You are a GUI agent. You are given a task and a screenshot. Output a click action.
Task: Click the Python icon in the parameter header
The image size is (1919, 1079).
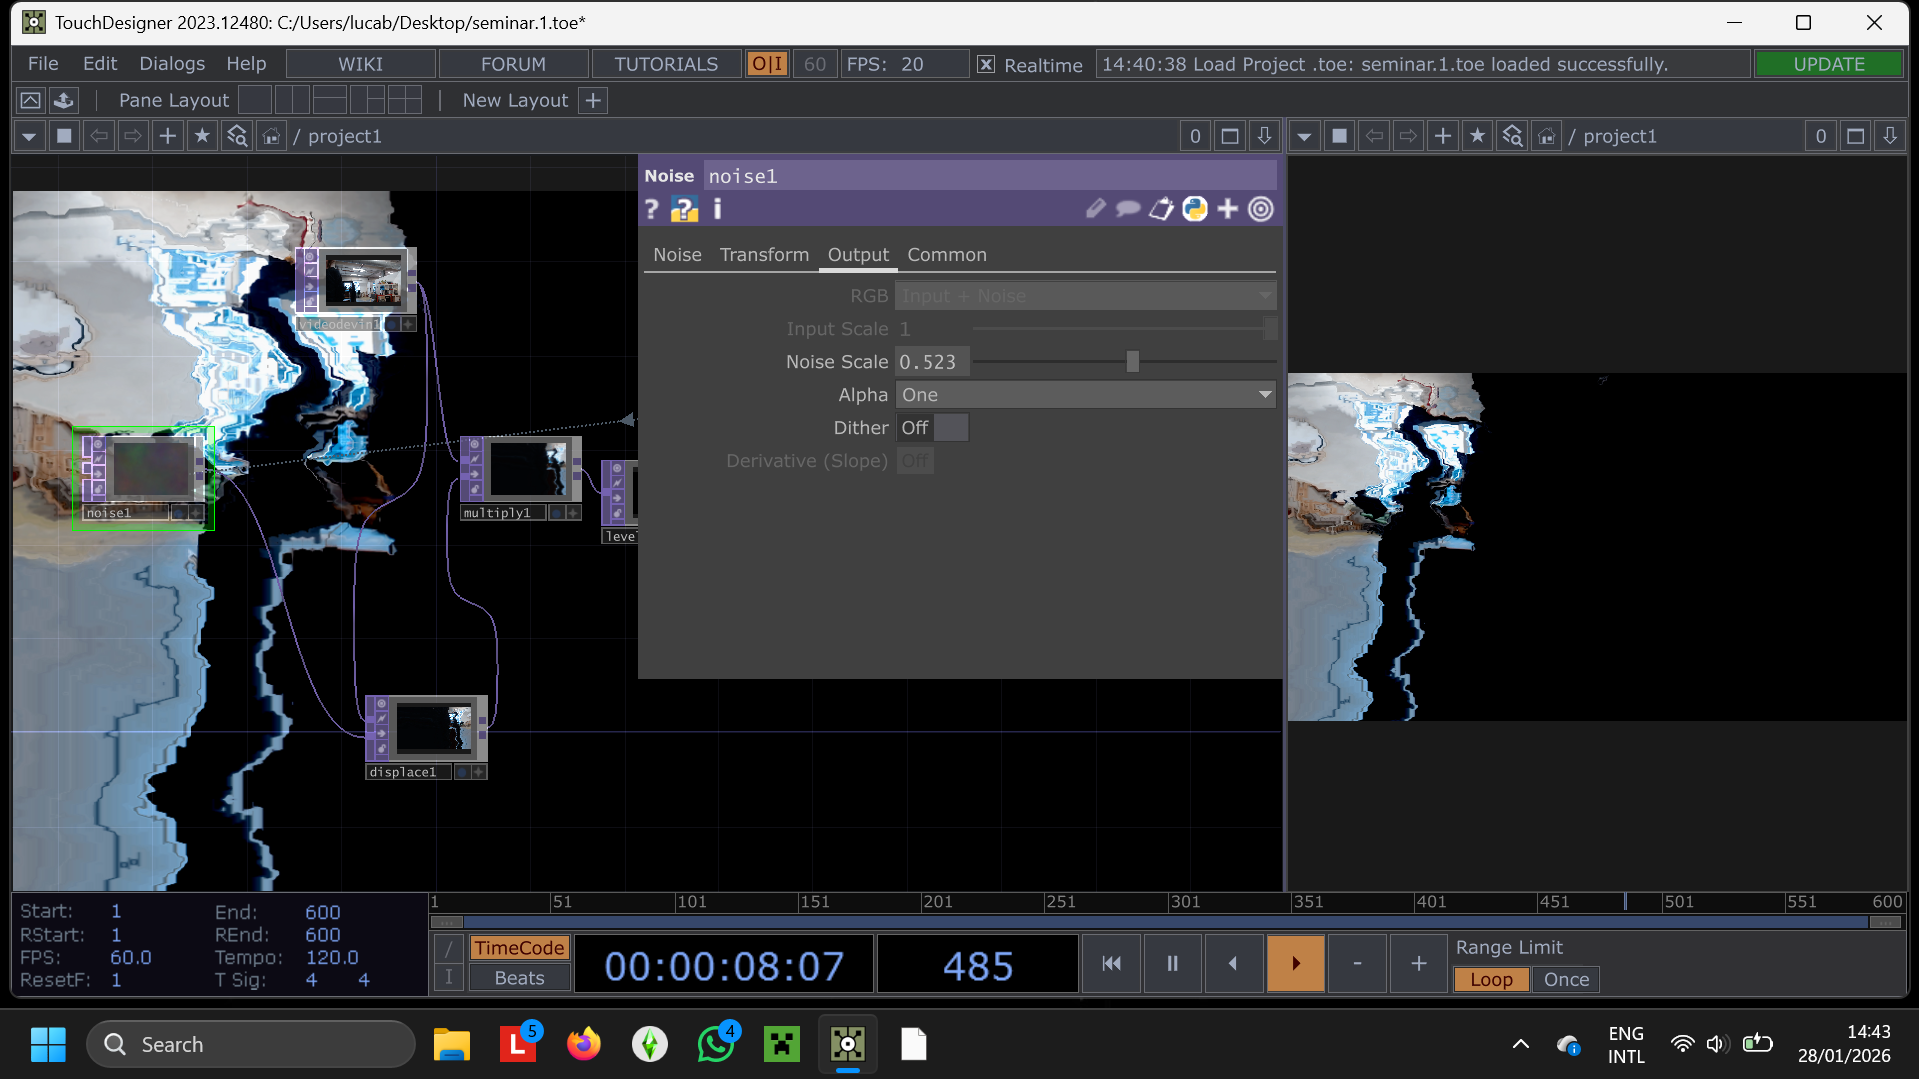point(1195,209)
